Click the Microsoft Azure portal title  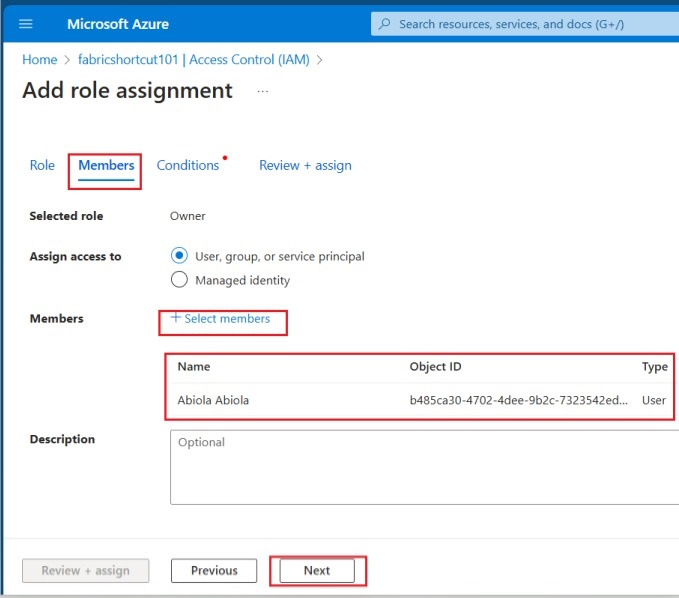(118, 24)
